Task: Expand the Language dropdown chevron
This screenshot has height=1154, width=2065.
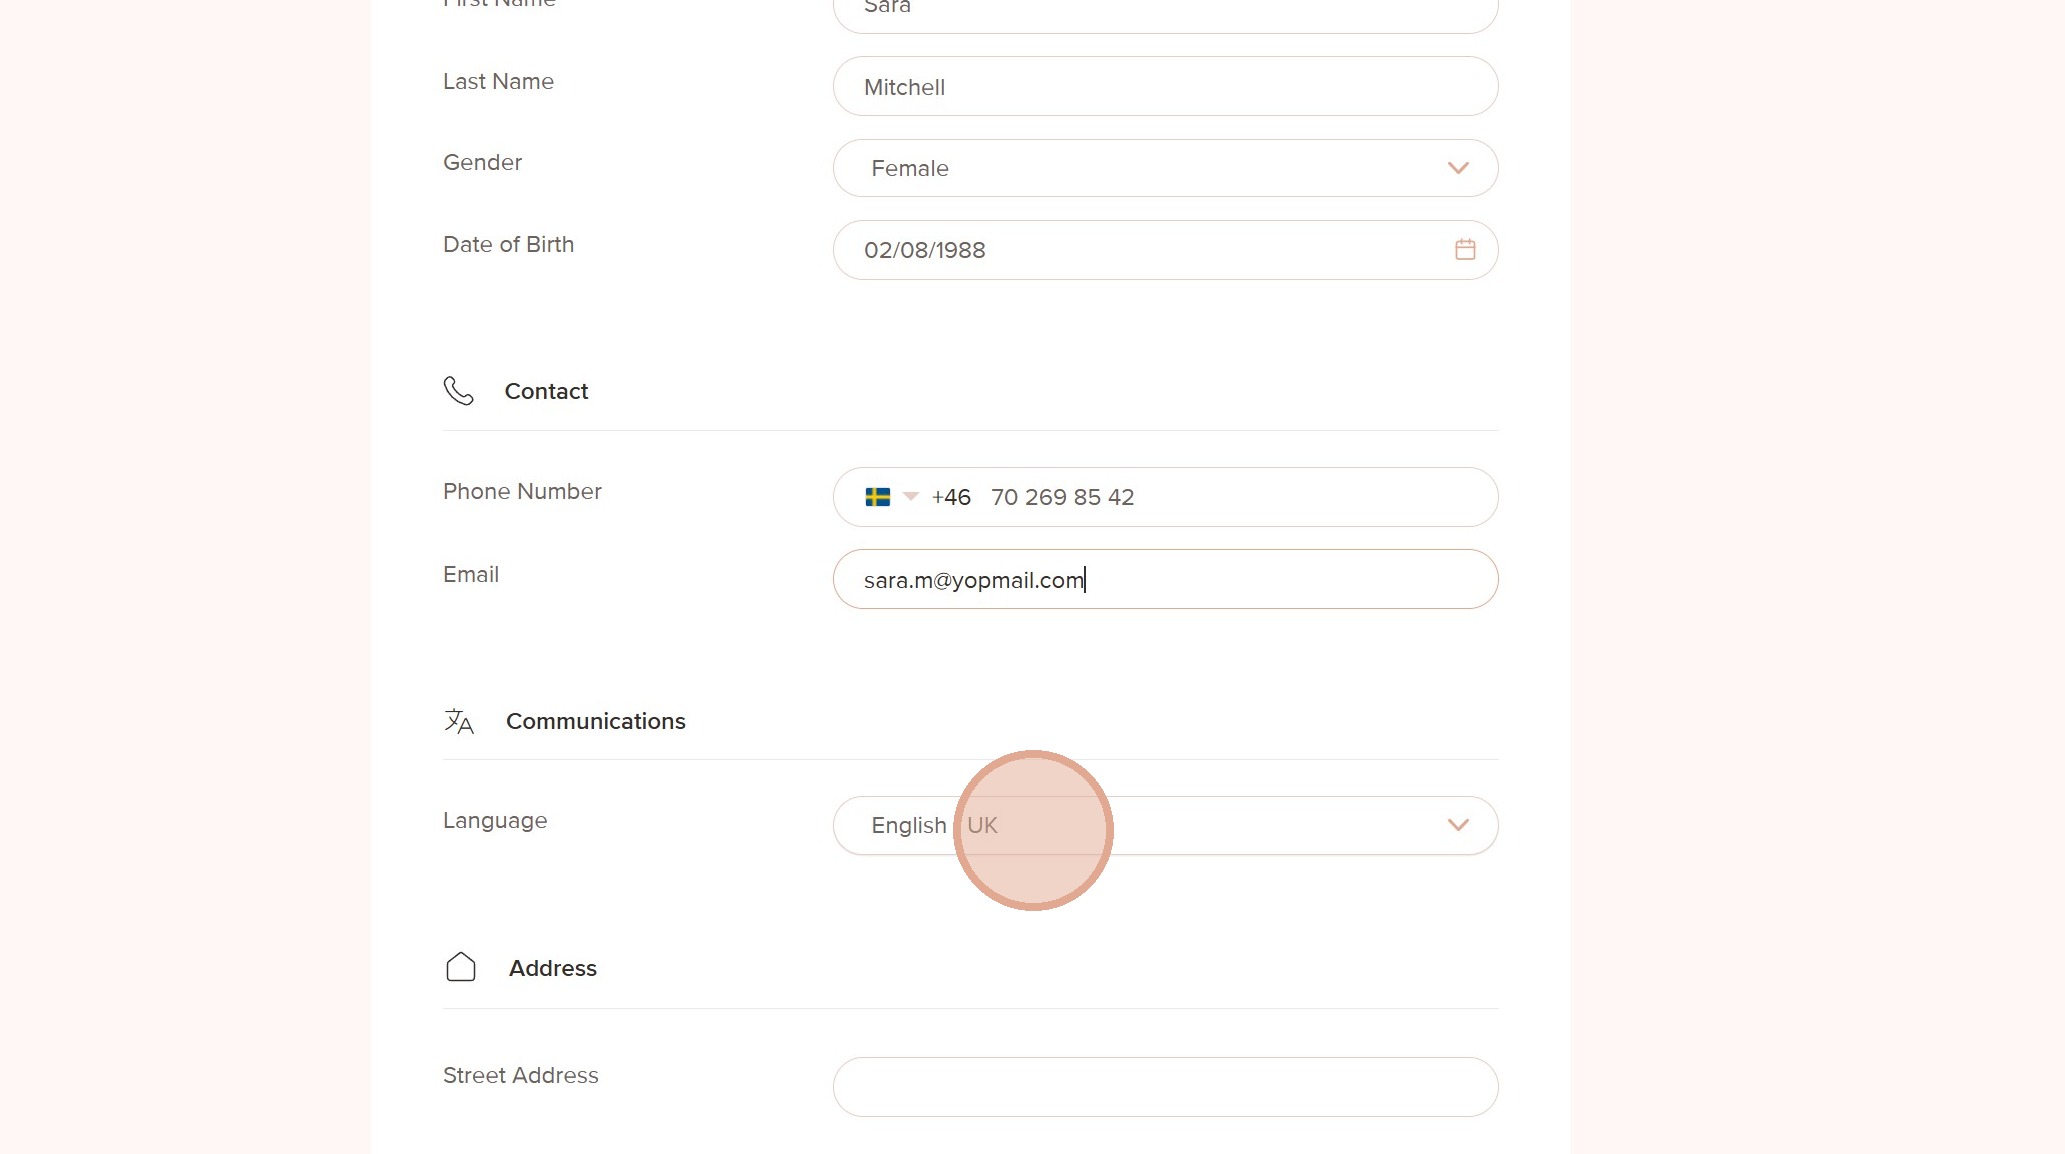Action: pyautogui.click(x=1457, y=825)
